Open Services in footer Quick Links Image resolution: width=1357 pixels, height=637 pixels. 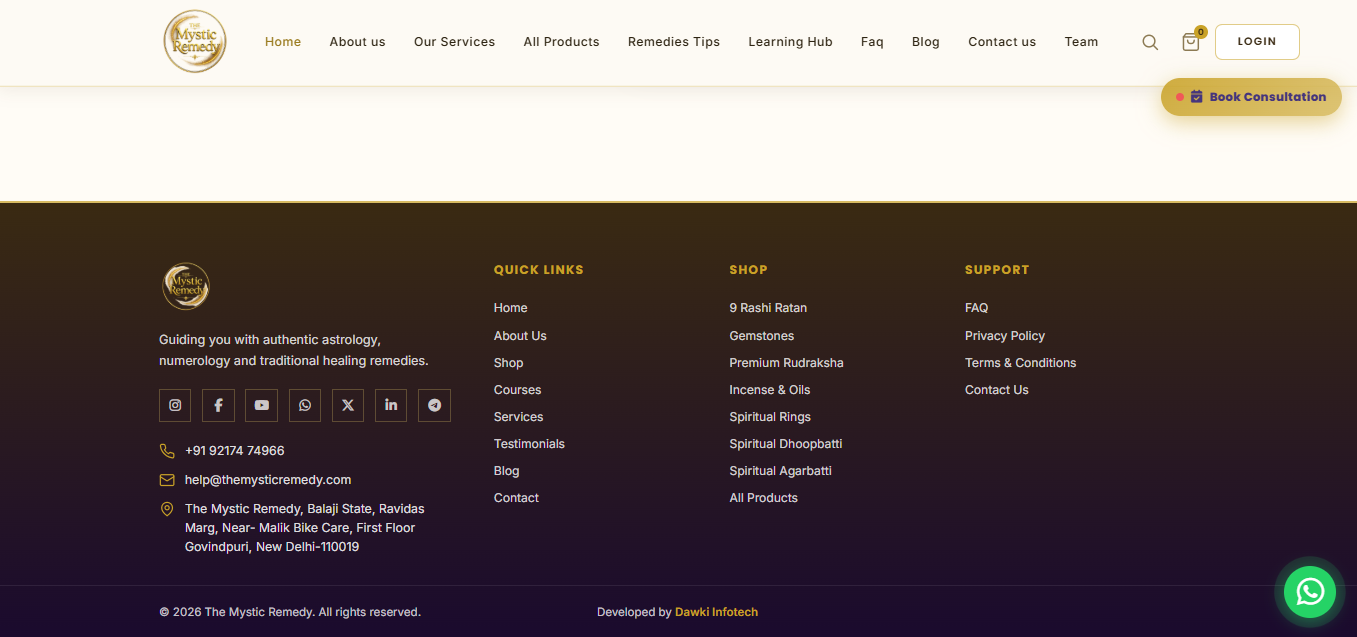pos(519,417)
